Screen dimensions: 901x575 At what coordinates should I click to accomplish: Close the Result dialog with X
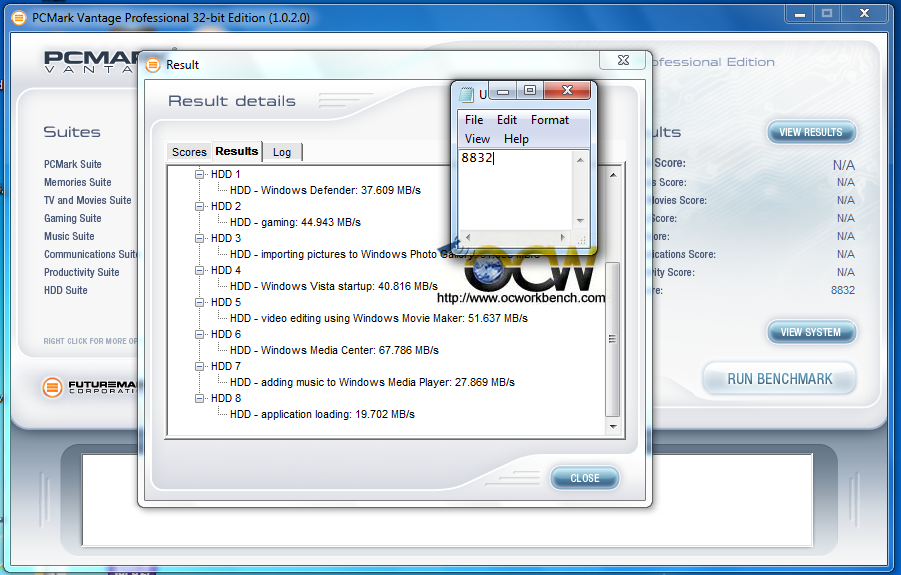(623, 60)
